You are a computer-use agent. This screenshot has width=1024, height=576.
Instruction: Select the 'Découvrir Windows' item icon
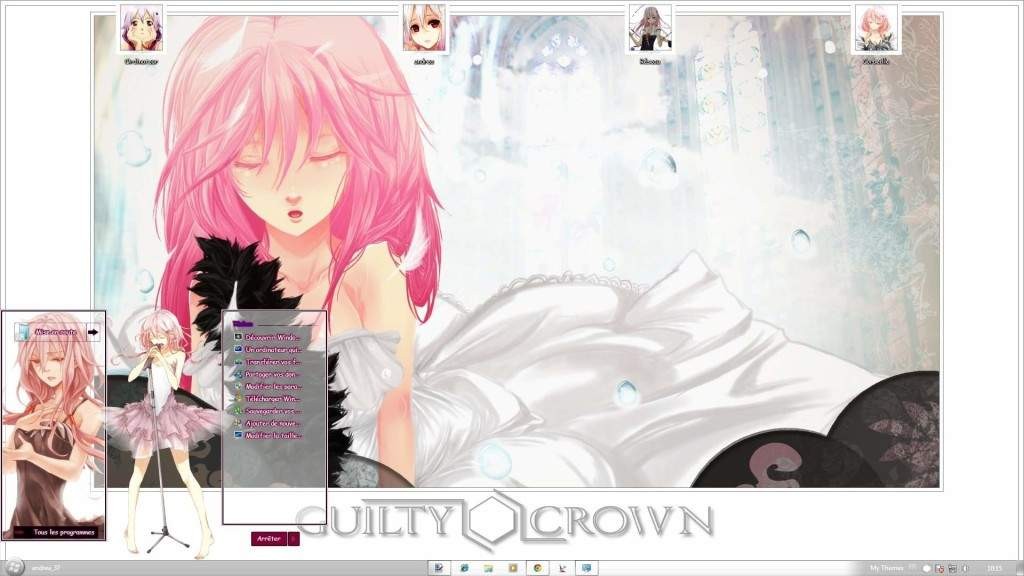click(237, 337)
